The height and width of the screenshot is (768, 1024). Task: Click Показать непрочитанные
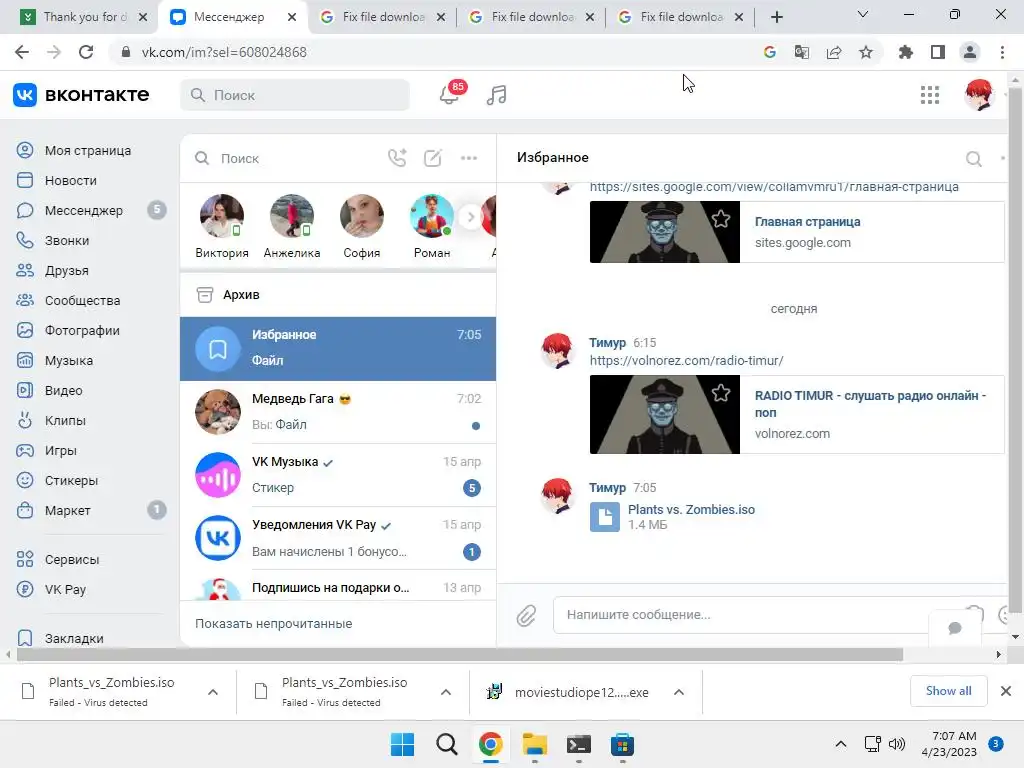pyautogui.click(x=274, y=624)
